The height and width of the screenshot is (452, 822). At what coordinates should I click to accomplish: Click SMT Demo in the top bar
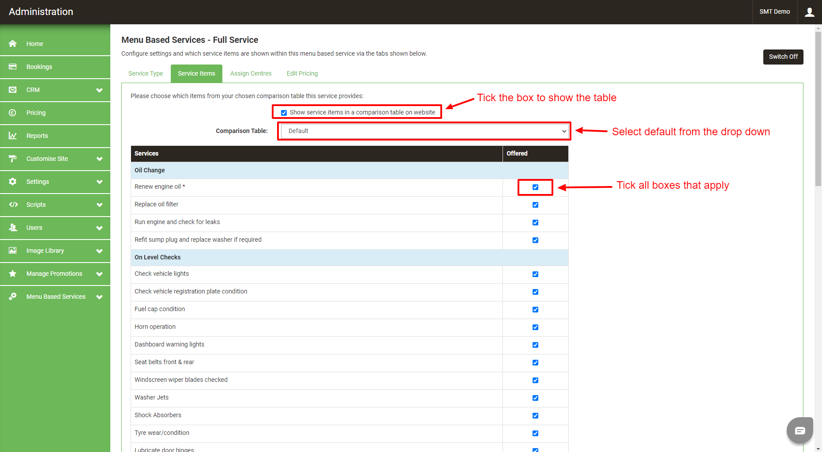click(774, 12)
